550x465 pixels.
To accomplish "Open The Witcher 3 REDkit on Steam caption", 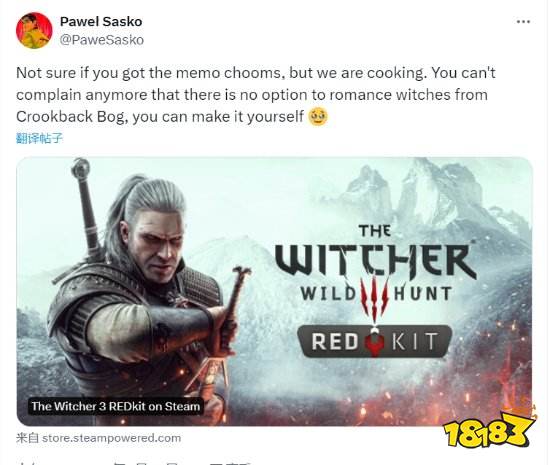I will 116,406.
